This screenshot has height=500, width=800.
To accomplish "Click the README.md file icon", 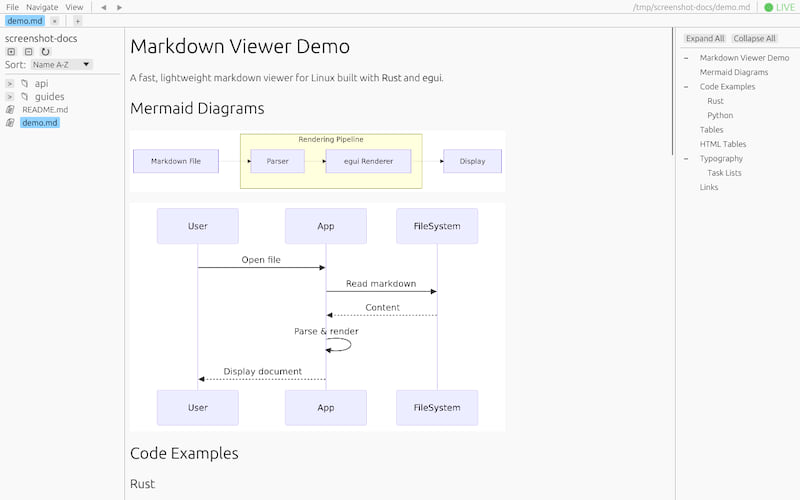I will [11, 110].
